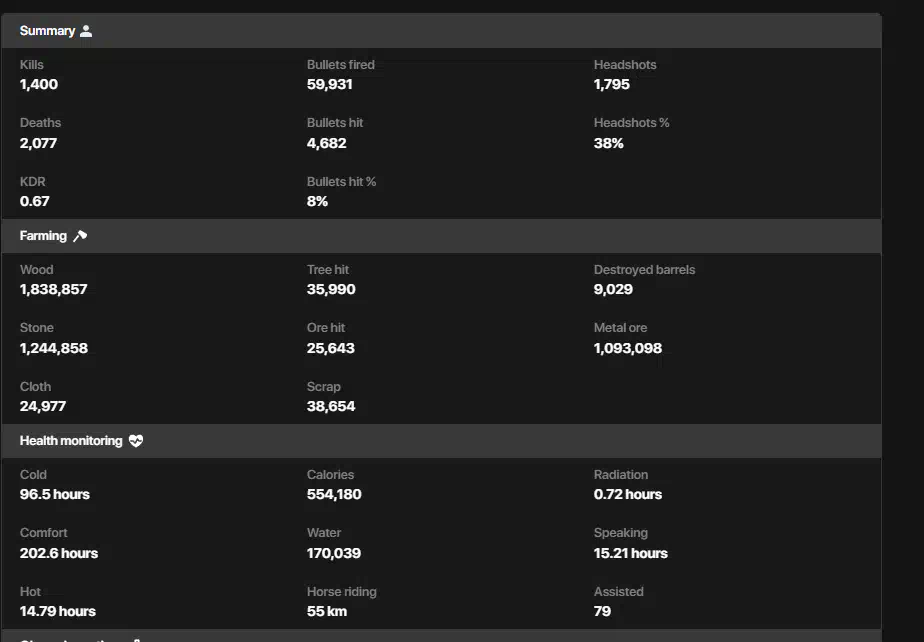
Task: Click the KDR value 0.67
Action: pyautogui.click(x=35, y=202)
